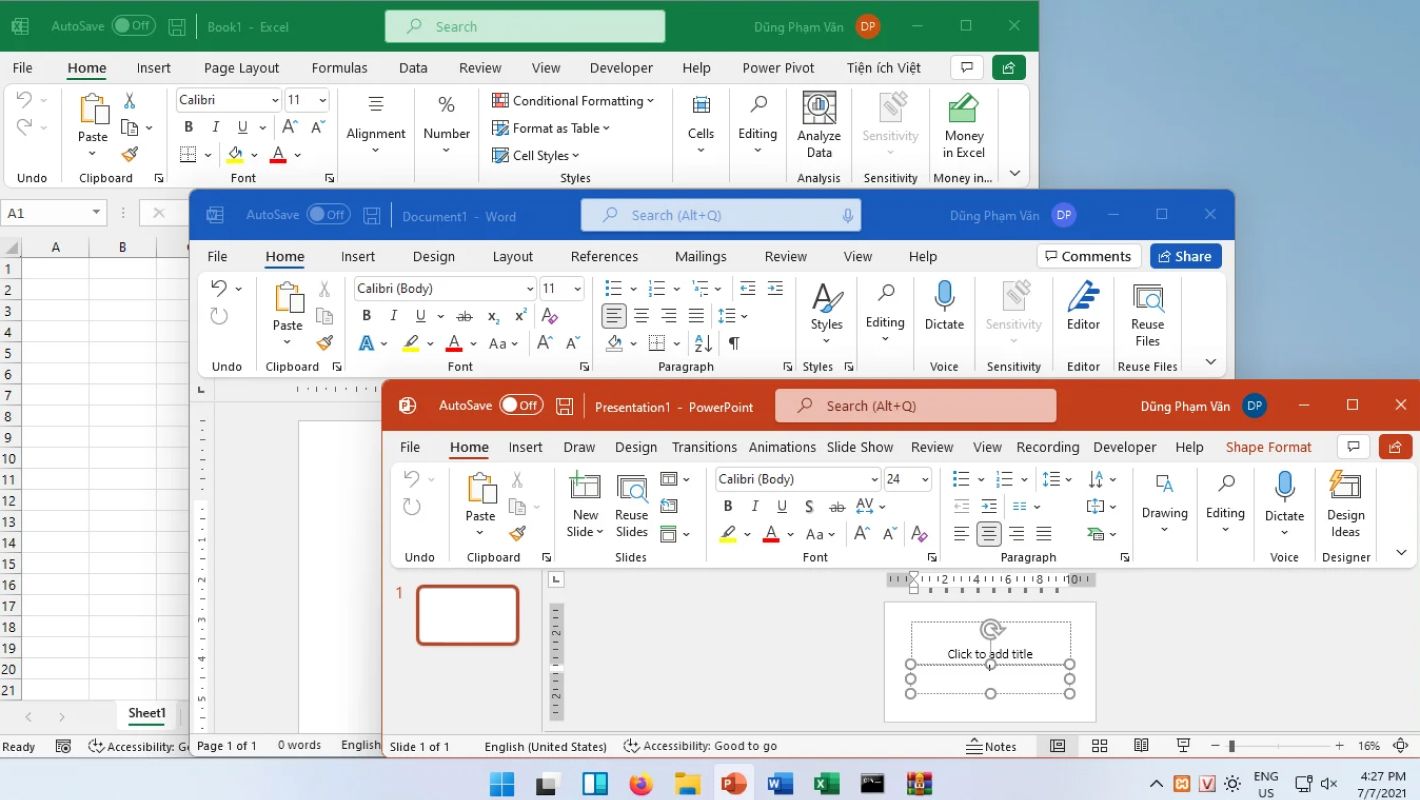The image size is (1420, 800).
Task: Click the Dictate microphone icon in Word
Action: pyautogui.click(x=944, y=297)
